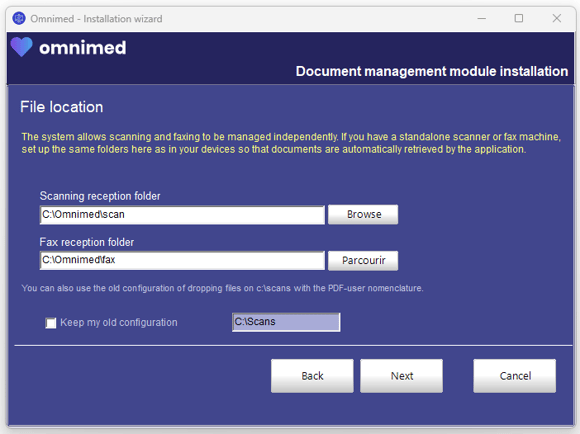Click the omnimed wordmark in the header
Viewport: 580px width, 434px height.
(x=82, y=48)
